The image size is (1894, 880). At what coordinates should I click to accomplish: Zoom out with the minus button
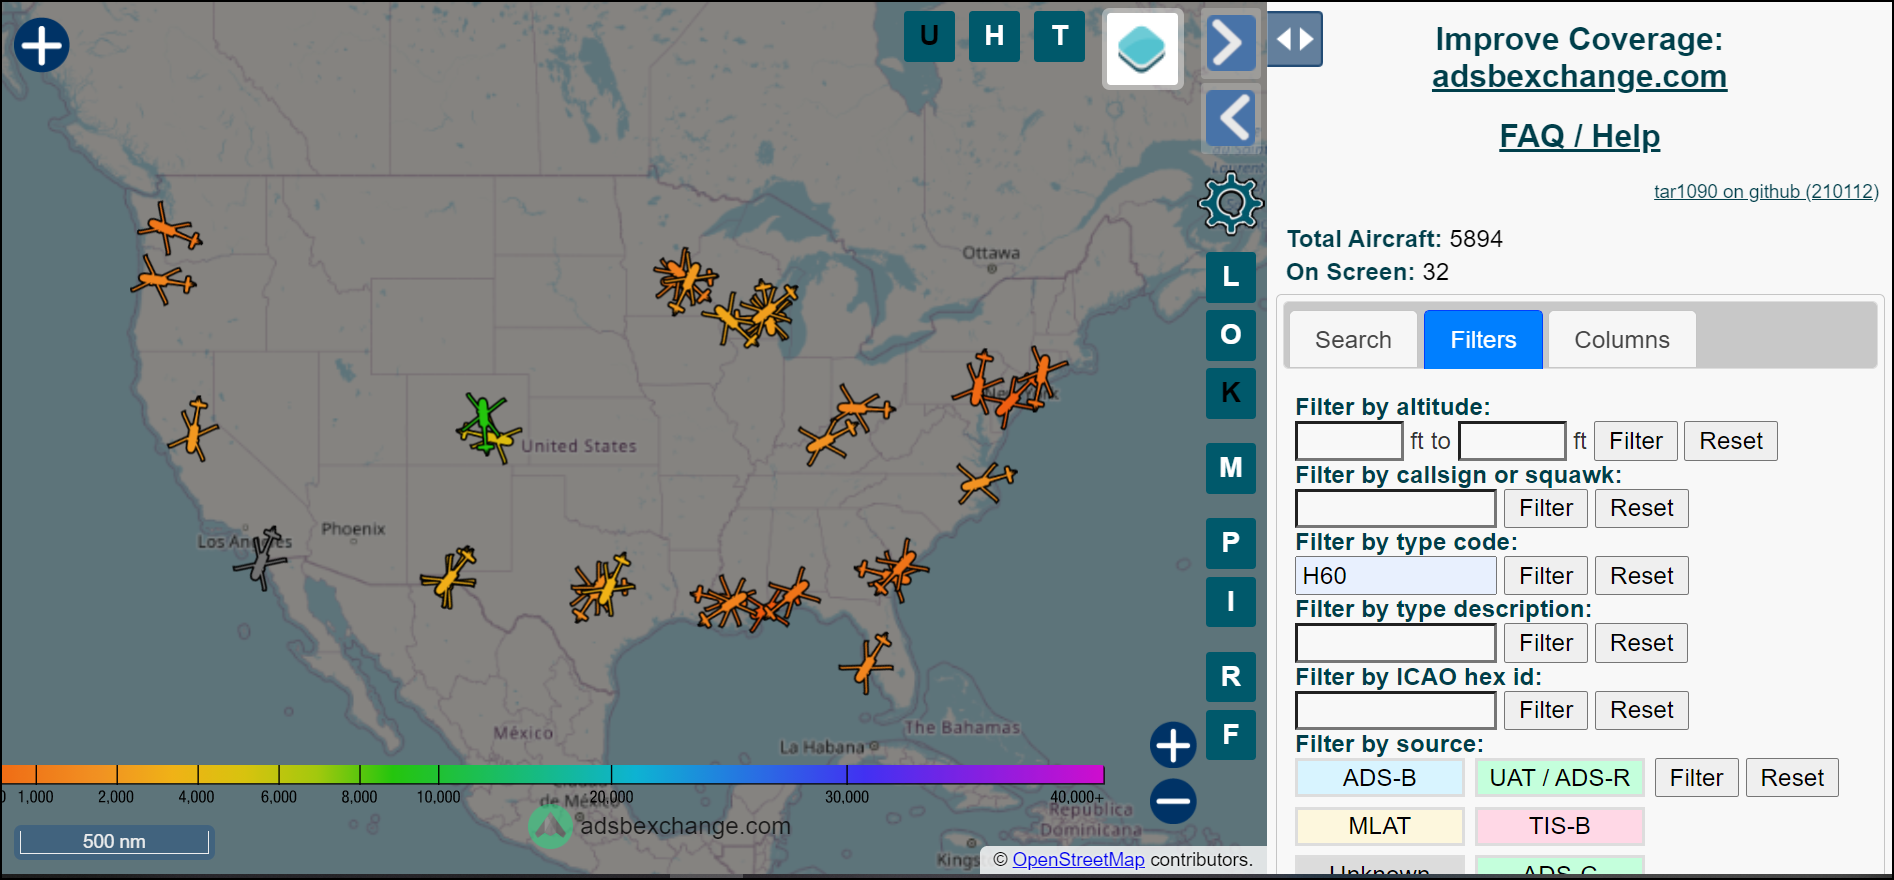[1173, 801]
